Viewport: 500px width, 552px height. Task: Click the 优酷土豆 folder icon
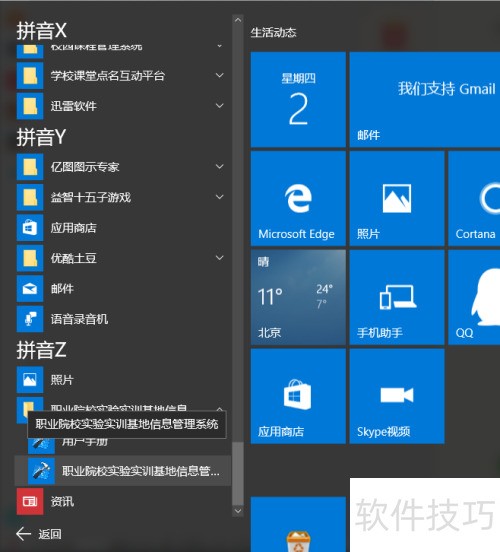coord(30,258)
